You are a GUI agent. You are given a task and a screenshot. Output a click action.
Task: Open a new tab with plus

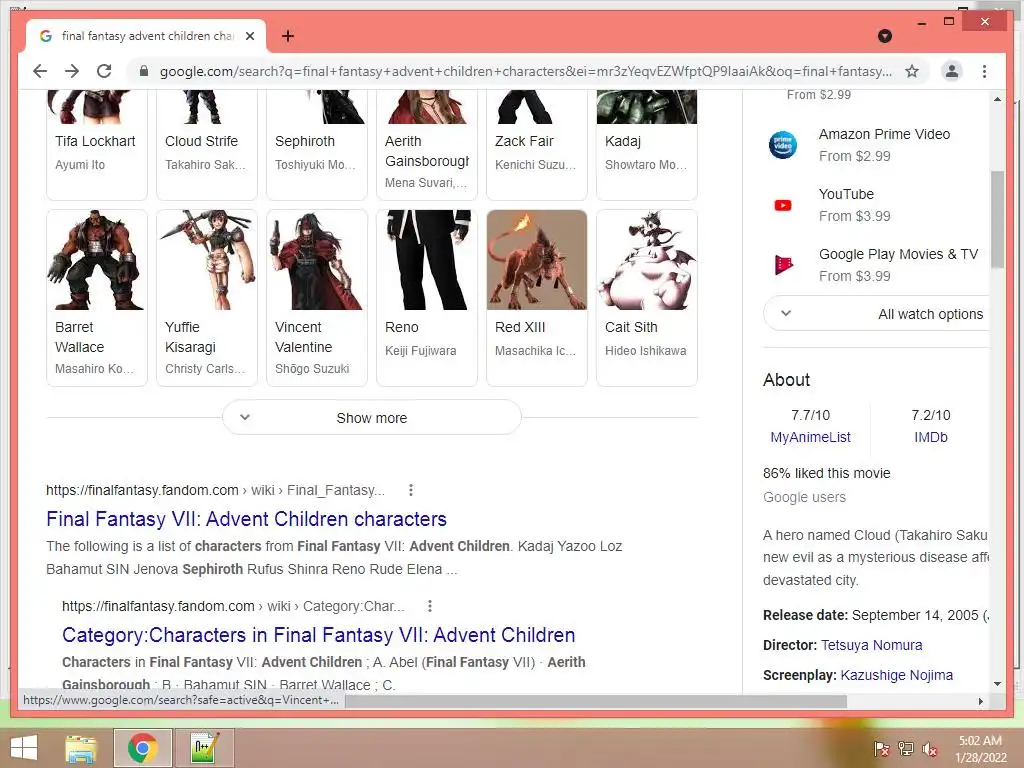[x=287, y=36]
